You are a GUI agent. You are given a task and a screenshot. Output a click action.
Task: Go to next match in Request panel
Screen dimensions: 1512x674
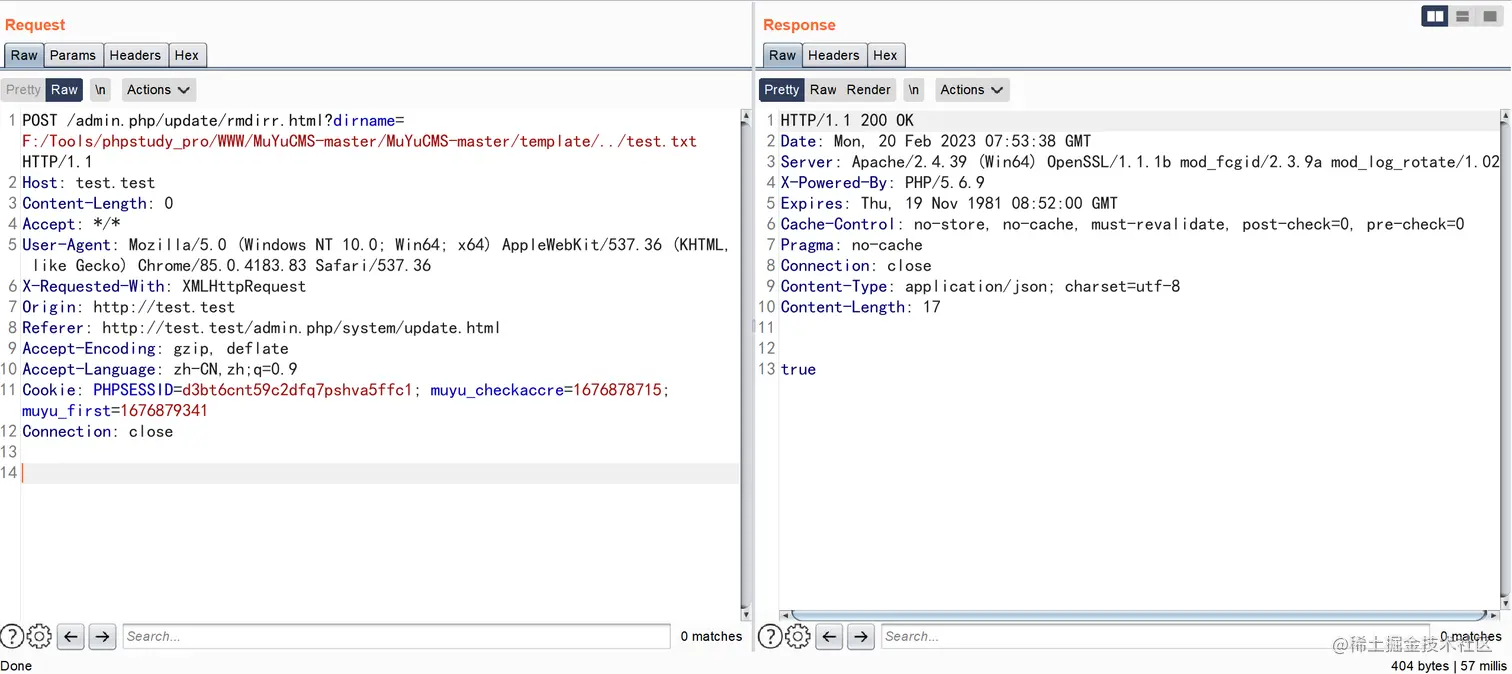102,636
